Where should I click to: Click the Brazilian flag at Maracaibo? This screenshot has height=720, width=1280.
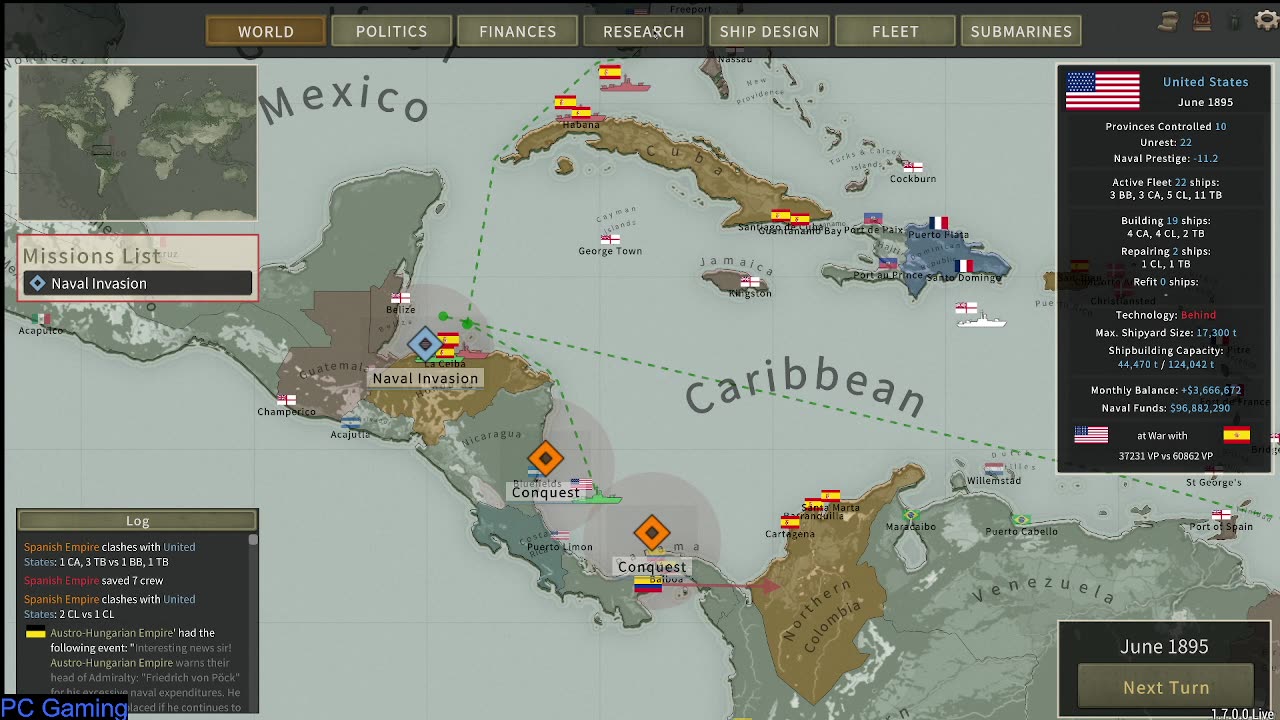tap(910, 515)
